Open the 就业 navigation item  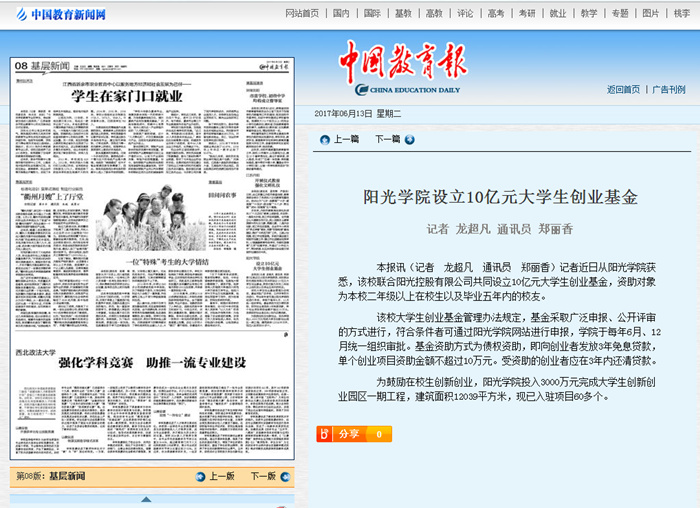[x=558, y=13]
